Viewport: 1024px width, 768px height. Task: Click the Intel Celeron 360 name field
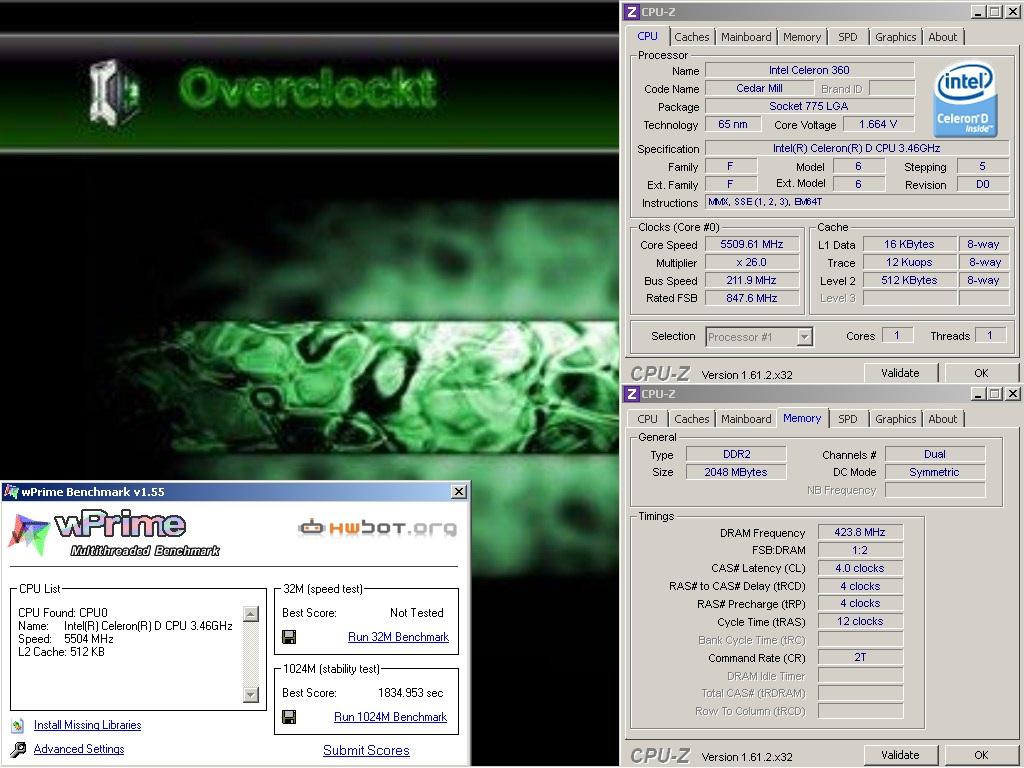(x=809, y=70)
